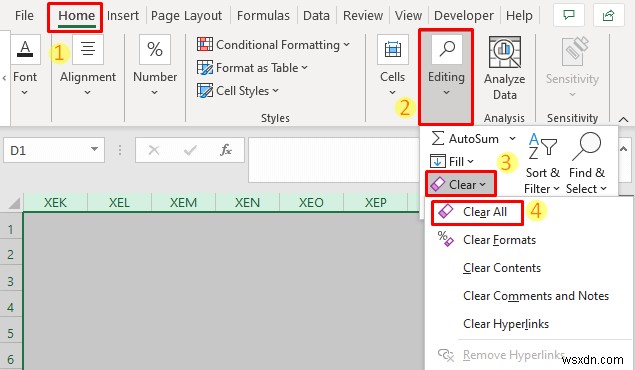The image size is (635, 370).
Task: Switch to the View tab
Action: (408, 15)
